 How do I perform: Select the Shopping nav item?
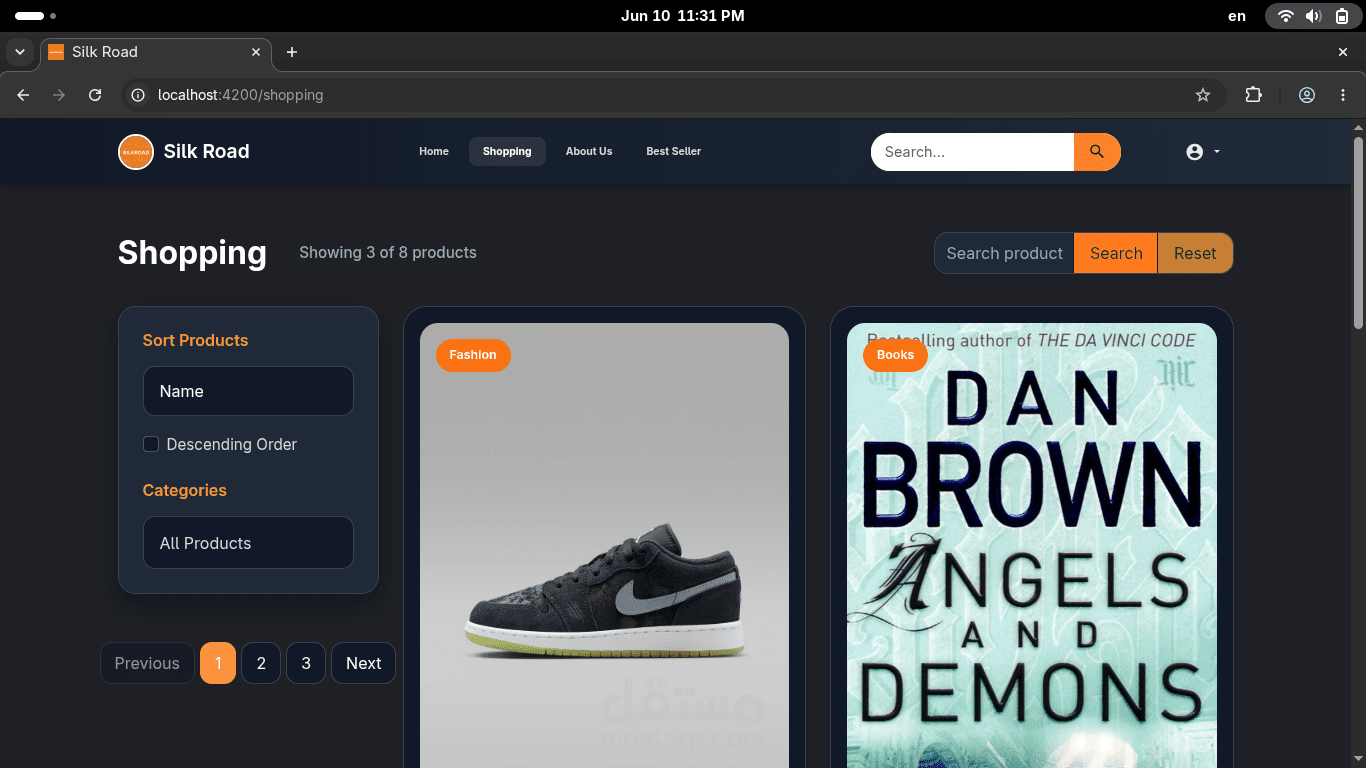tap(507, 152)
